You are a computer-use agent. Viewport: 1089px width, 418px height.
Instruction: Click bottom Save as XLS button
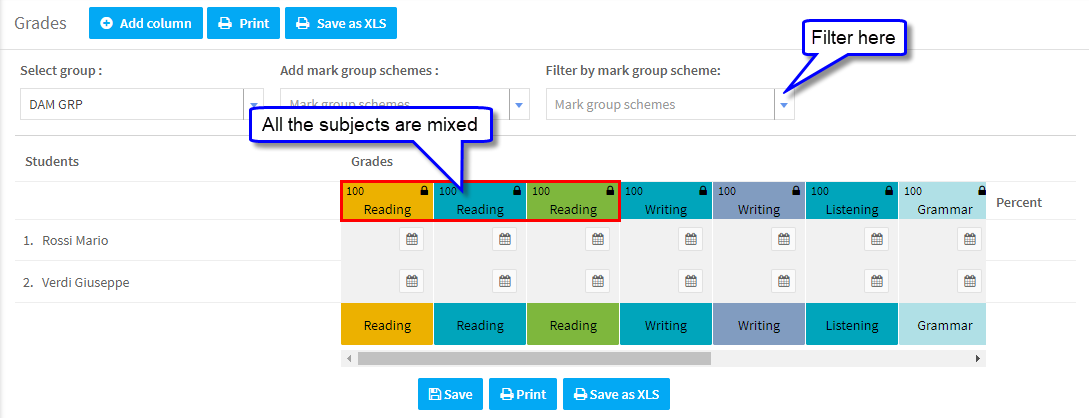616,394
